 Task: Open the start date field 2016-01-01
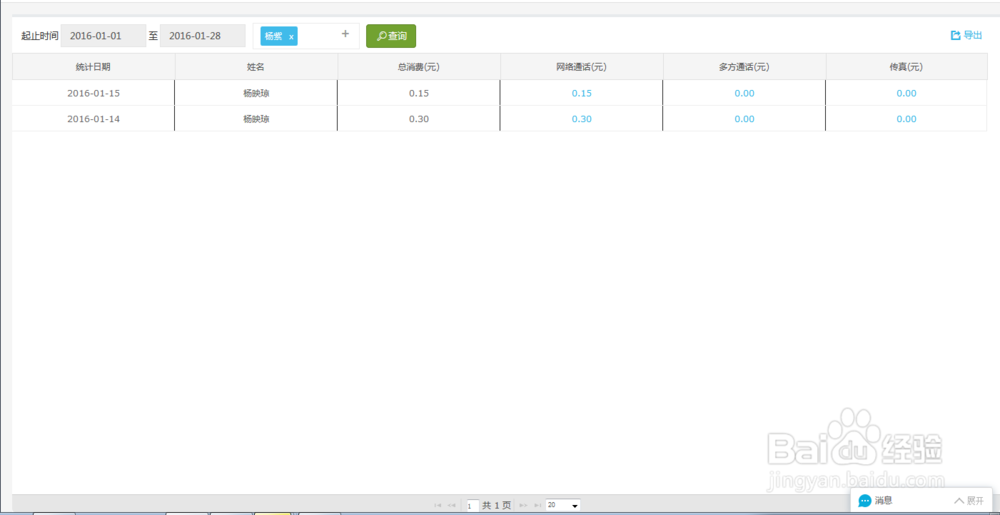tap(103, 36)
